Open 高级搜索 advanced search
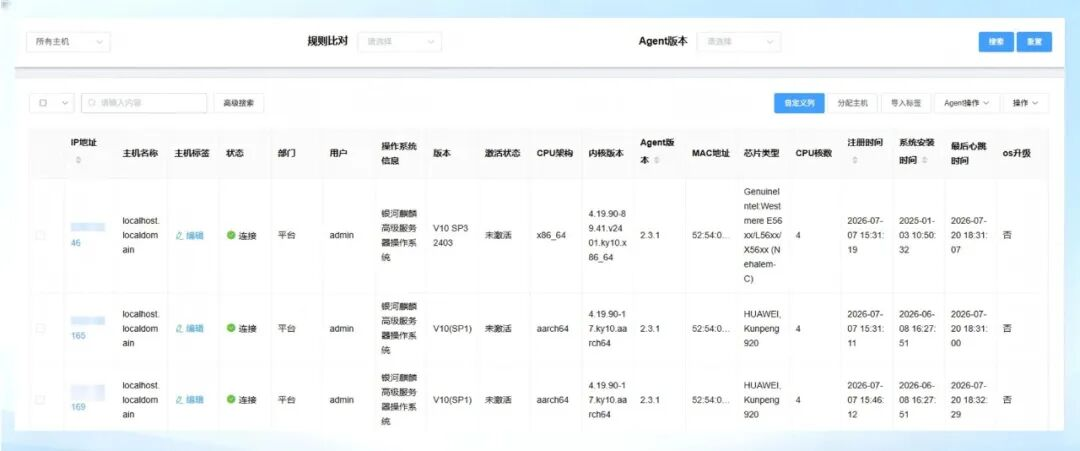The width and height of the screenshot is (1080, 451). 239,103
